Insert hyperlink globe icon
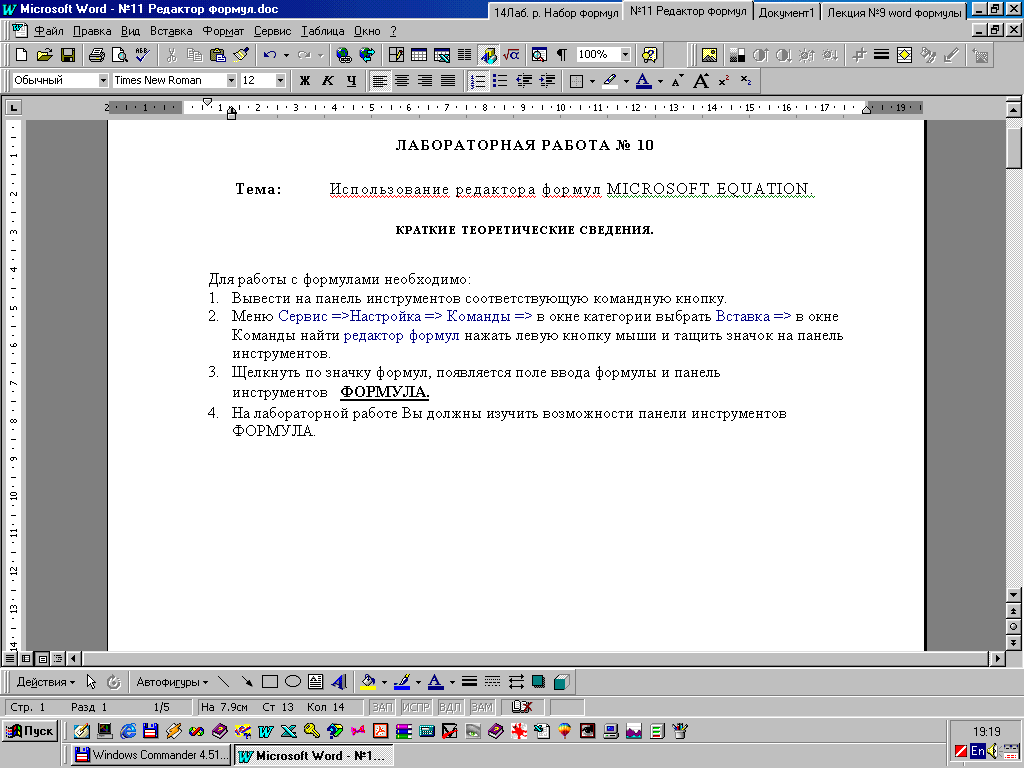 (344, 55)
